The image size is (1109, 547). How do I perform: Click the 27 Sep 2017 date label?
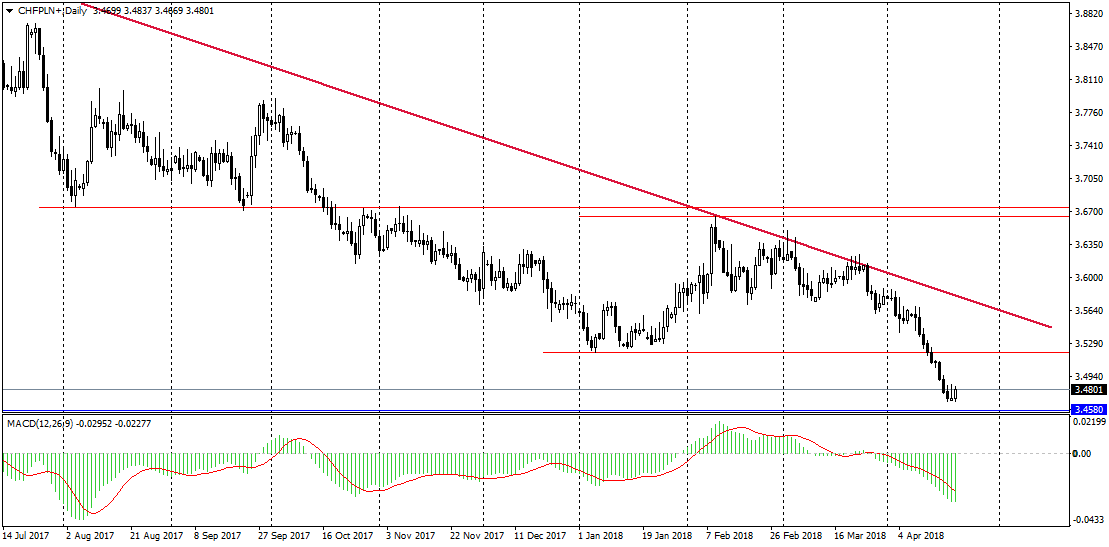tap(284, 536)
